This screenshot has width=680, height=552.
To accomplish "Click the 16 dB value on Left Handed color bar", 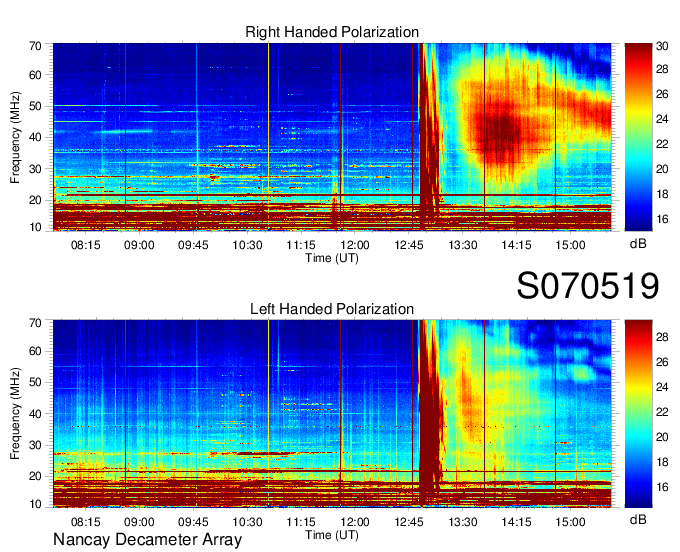I will click(x=662, y=487).
